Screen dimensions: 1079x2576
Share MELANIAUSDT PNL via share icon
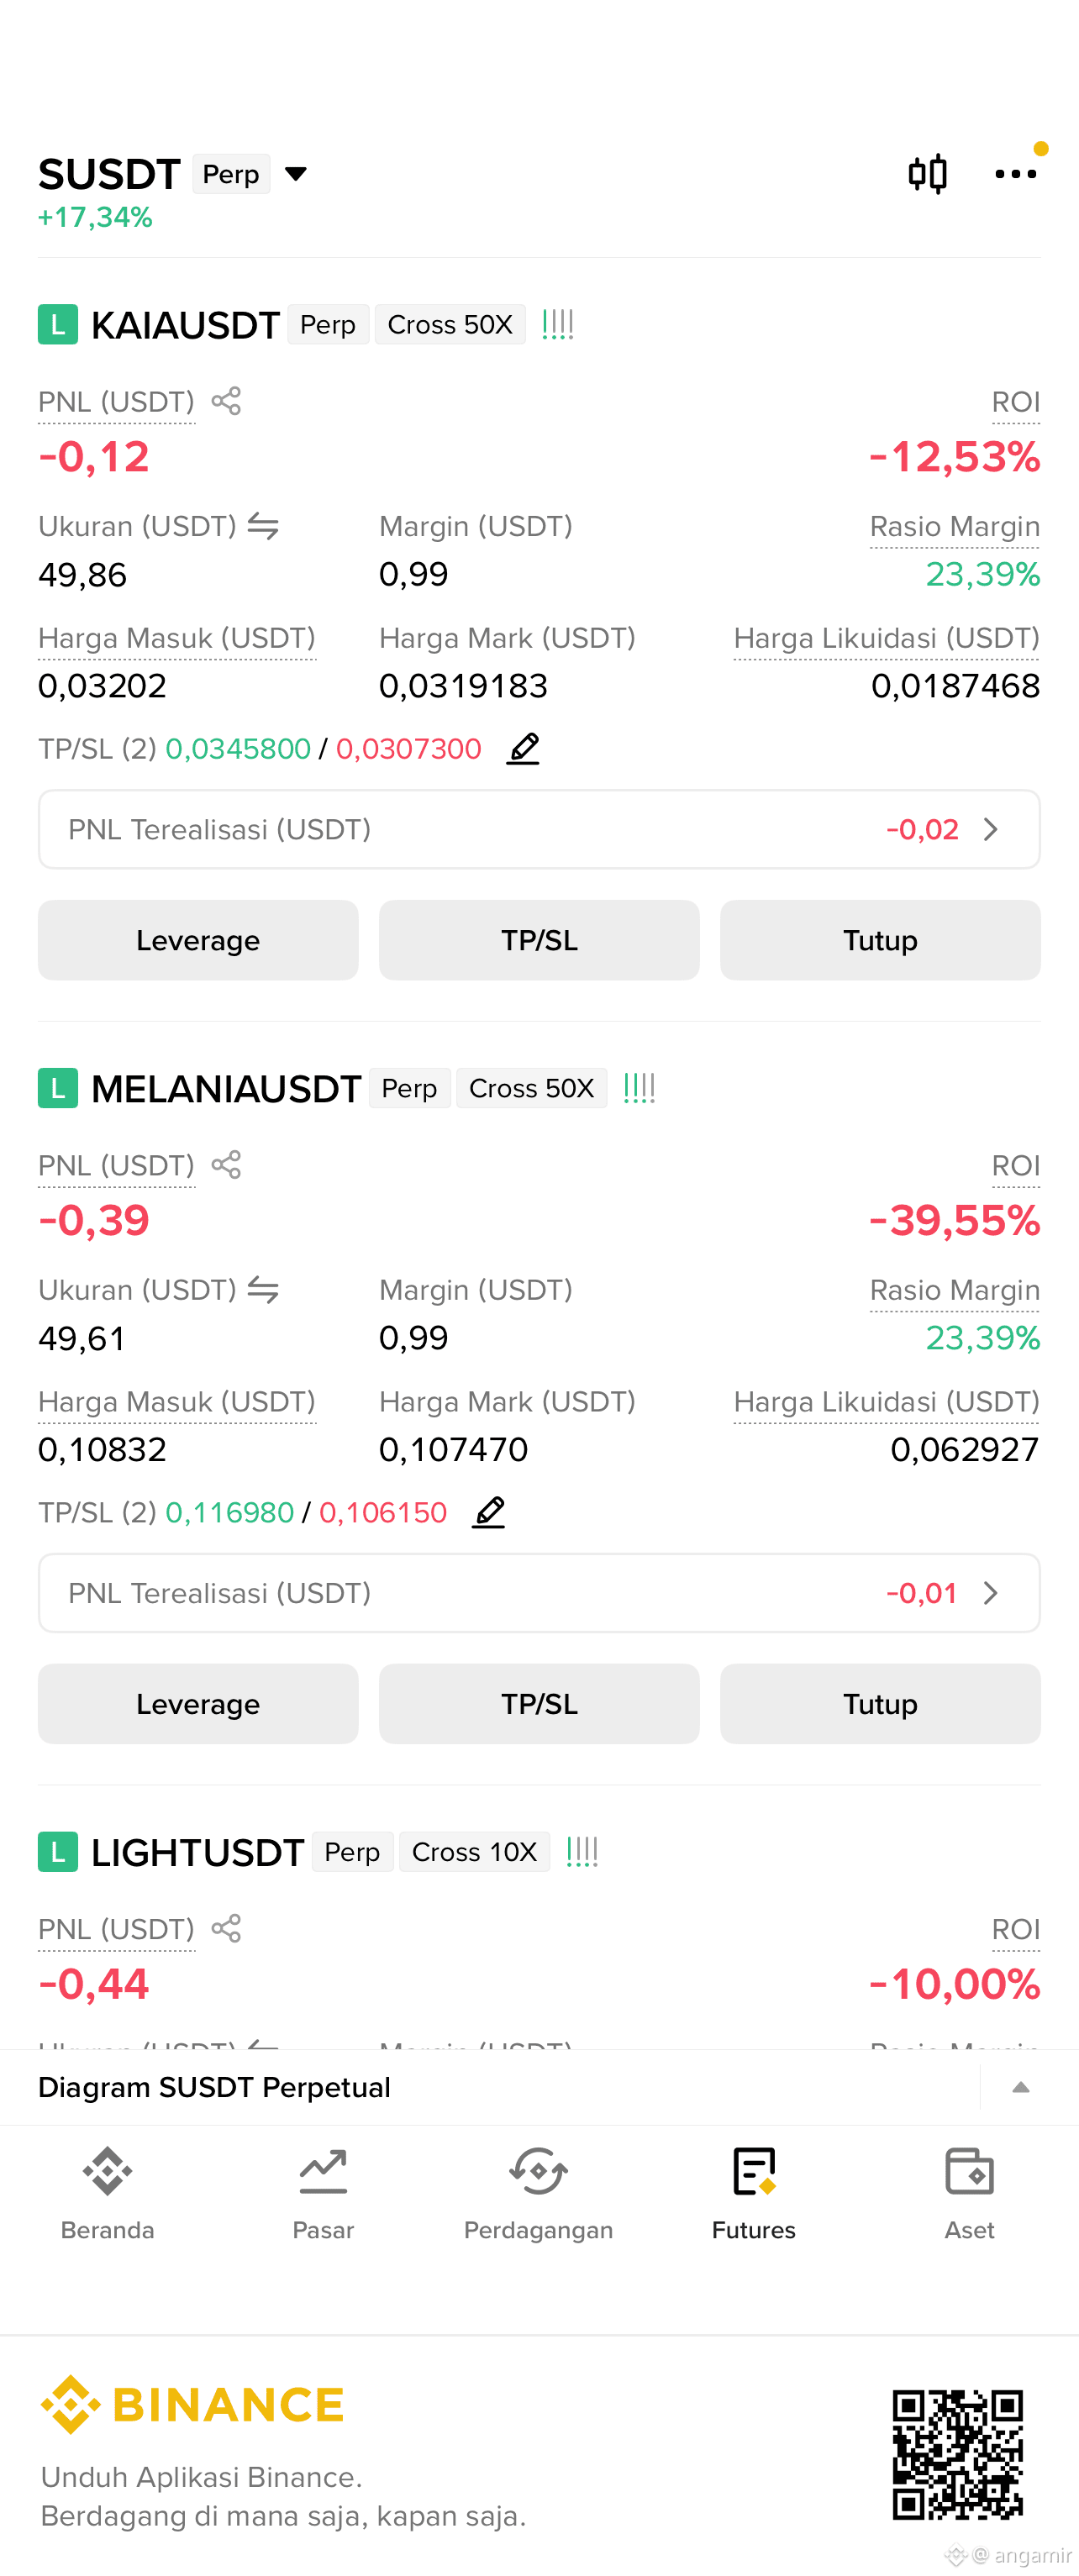(226, 1164)
